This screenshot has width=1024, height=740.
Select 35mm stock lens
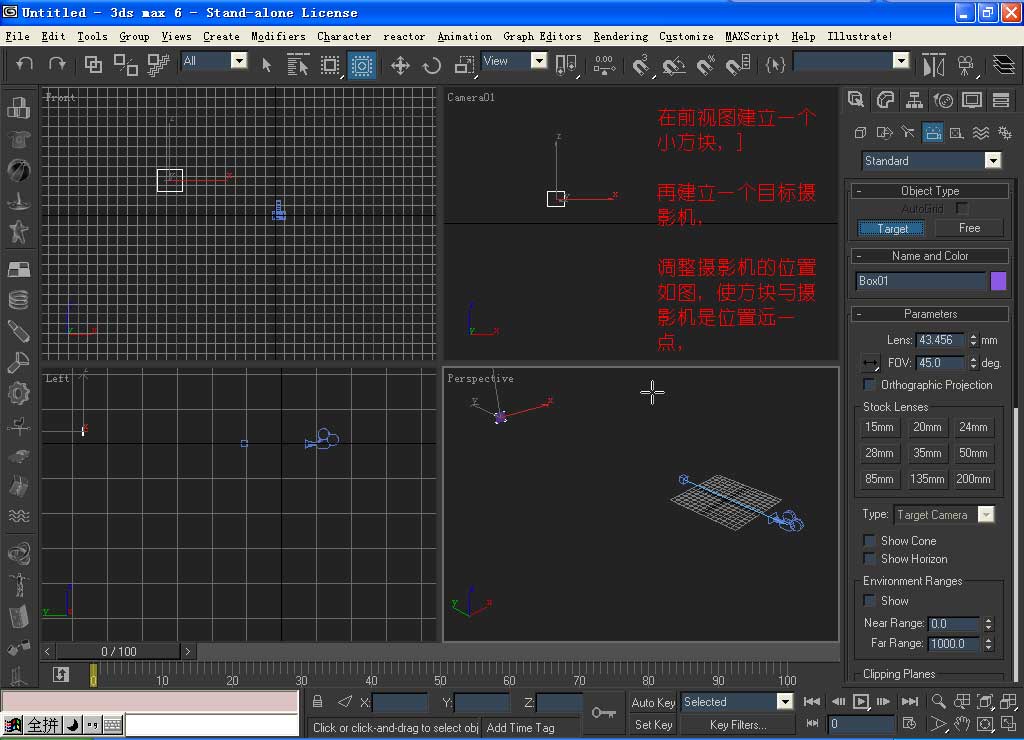pos(927,453)
